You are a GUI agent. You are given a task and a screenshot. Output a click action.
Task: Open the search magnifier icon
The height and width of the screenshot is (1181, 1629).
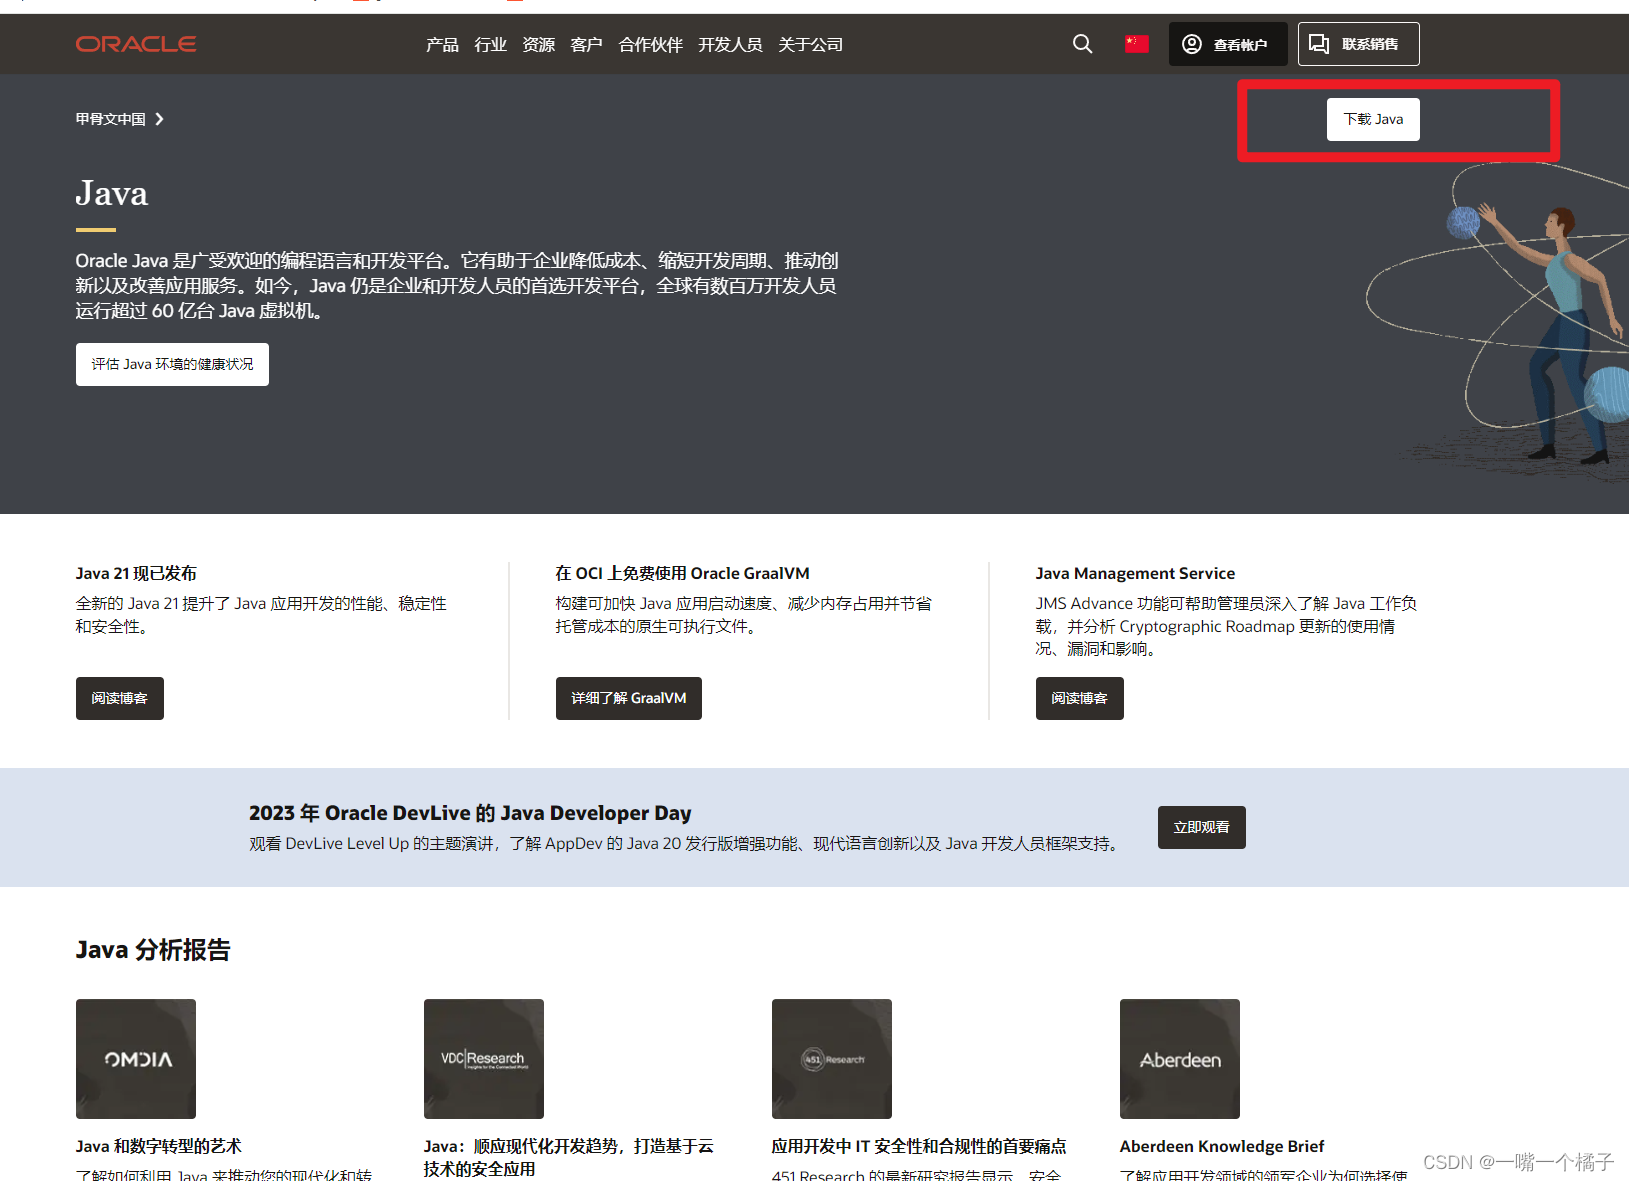(1082, 44)
